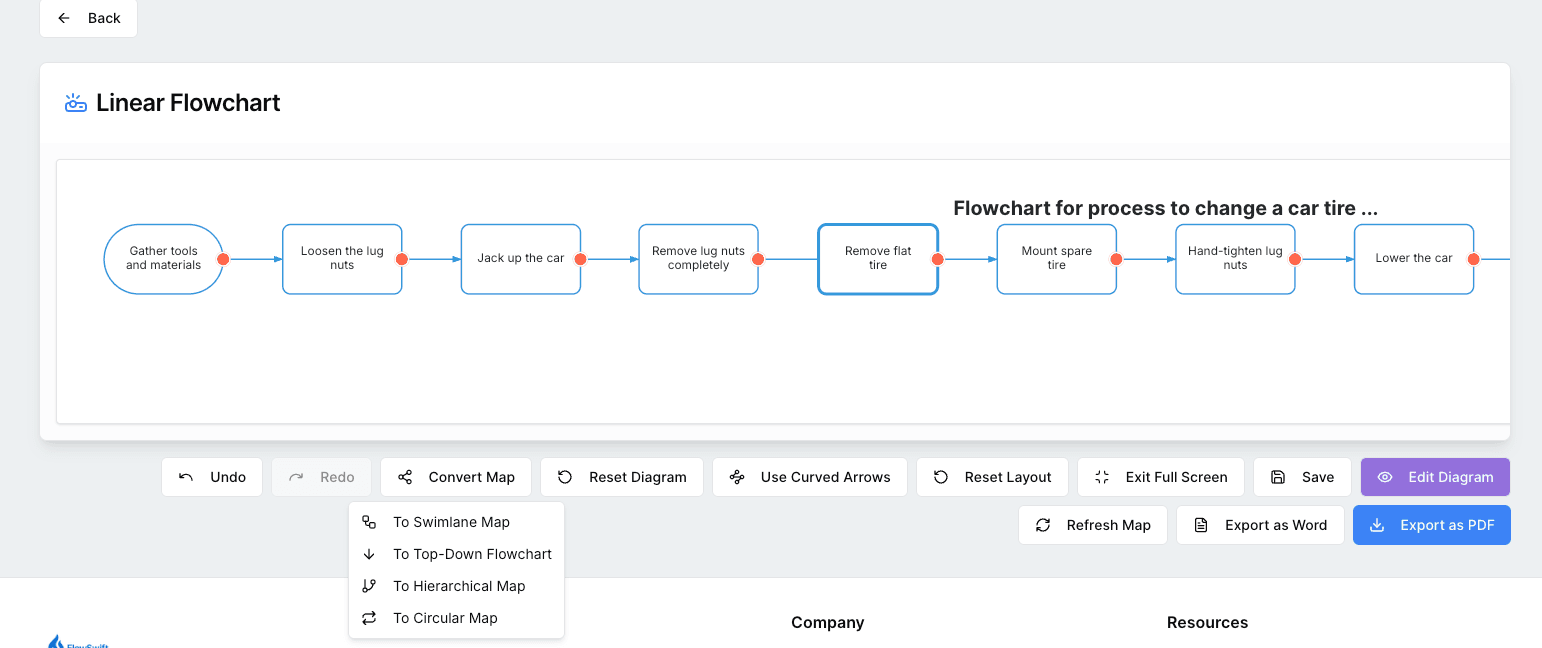Select the Jack up the car node

(520, 259)
